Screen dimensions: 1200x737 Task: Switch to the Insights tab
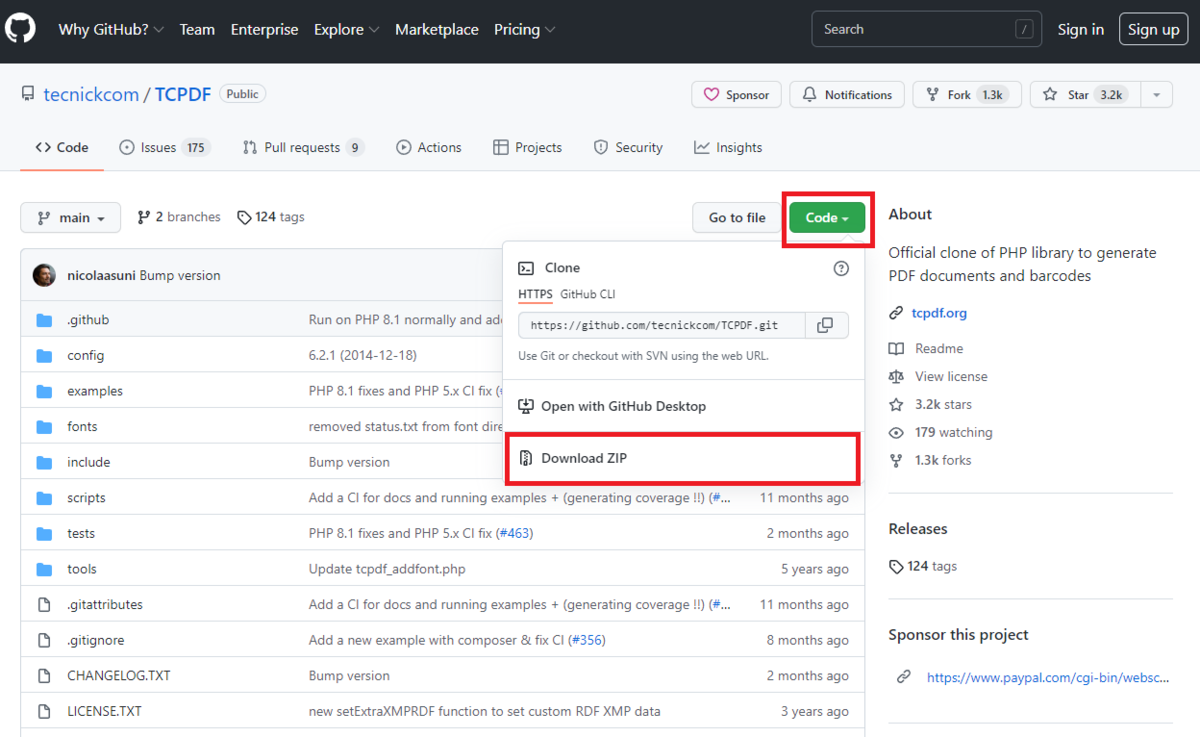[728, 148]
